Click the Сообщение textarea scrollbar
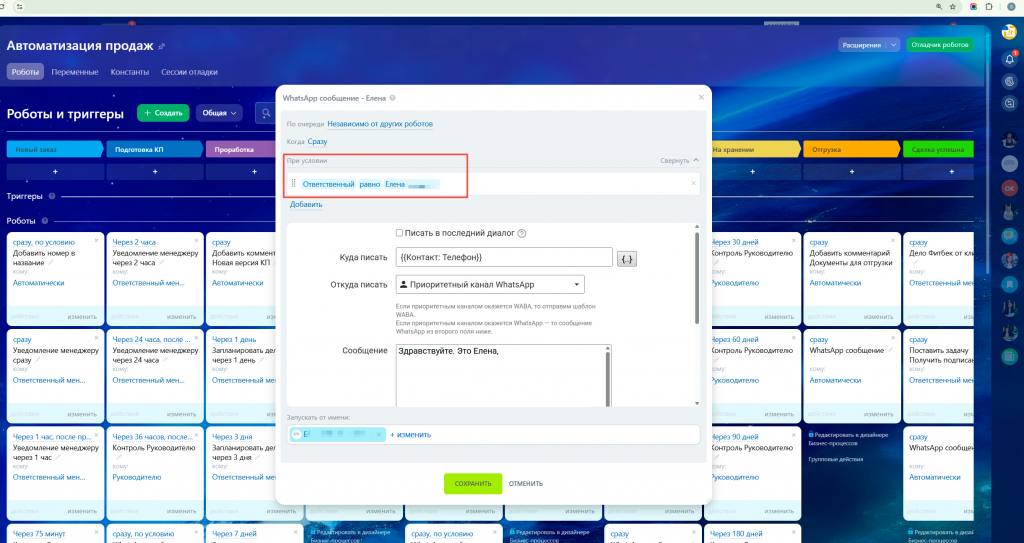Image resolution: width=1024 pixels, height=543 pixels. pyautogui.click(x=608, y=376)
